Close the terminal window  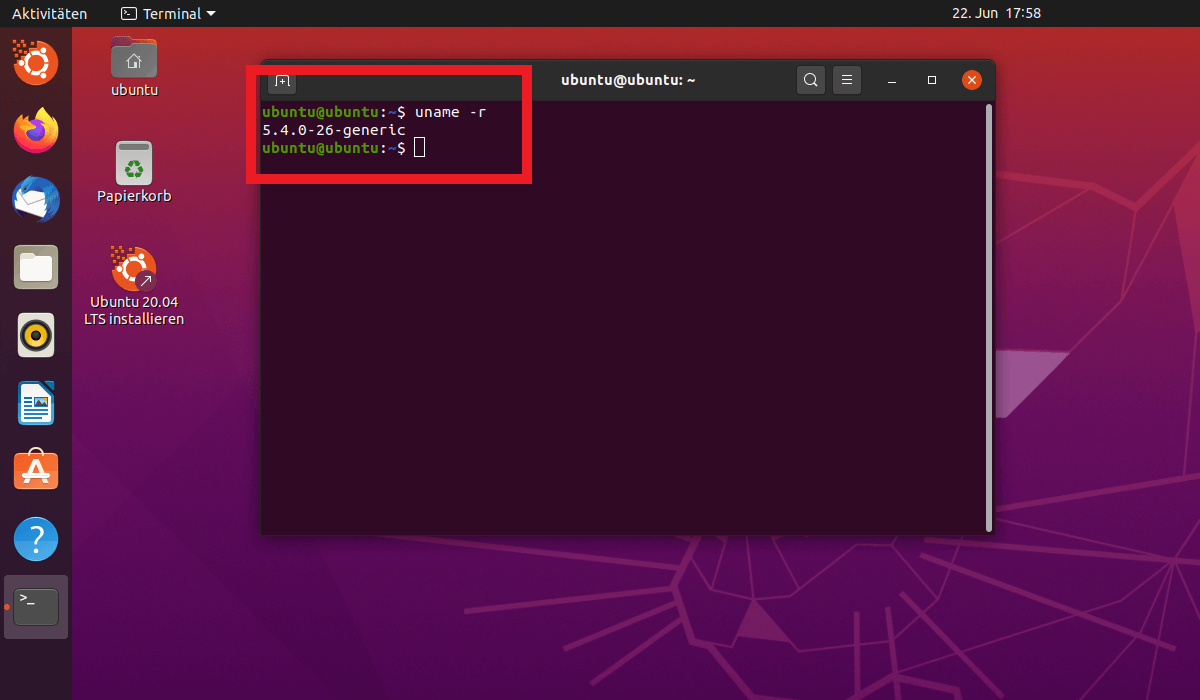pos(971,80)
